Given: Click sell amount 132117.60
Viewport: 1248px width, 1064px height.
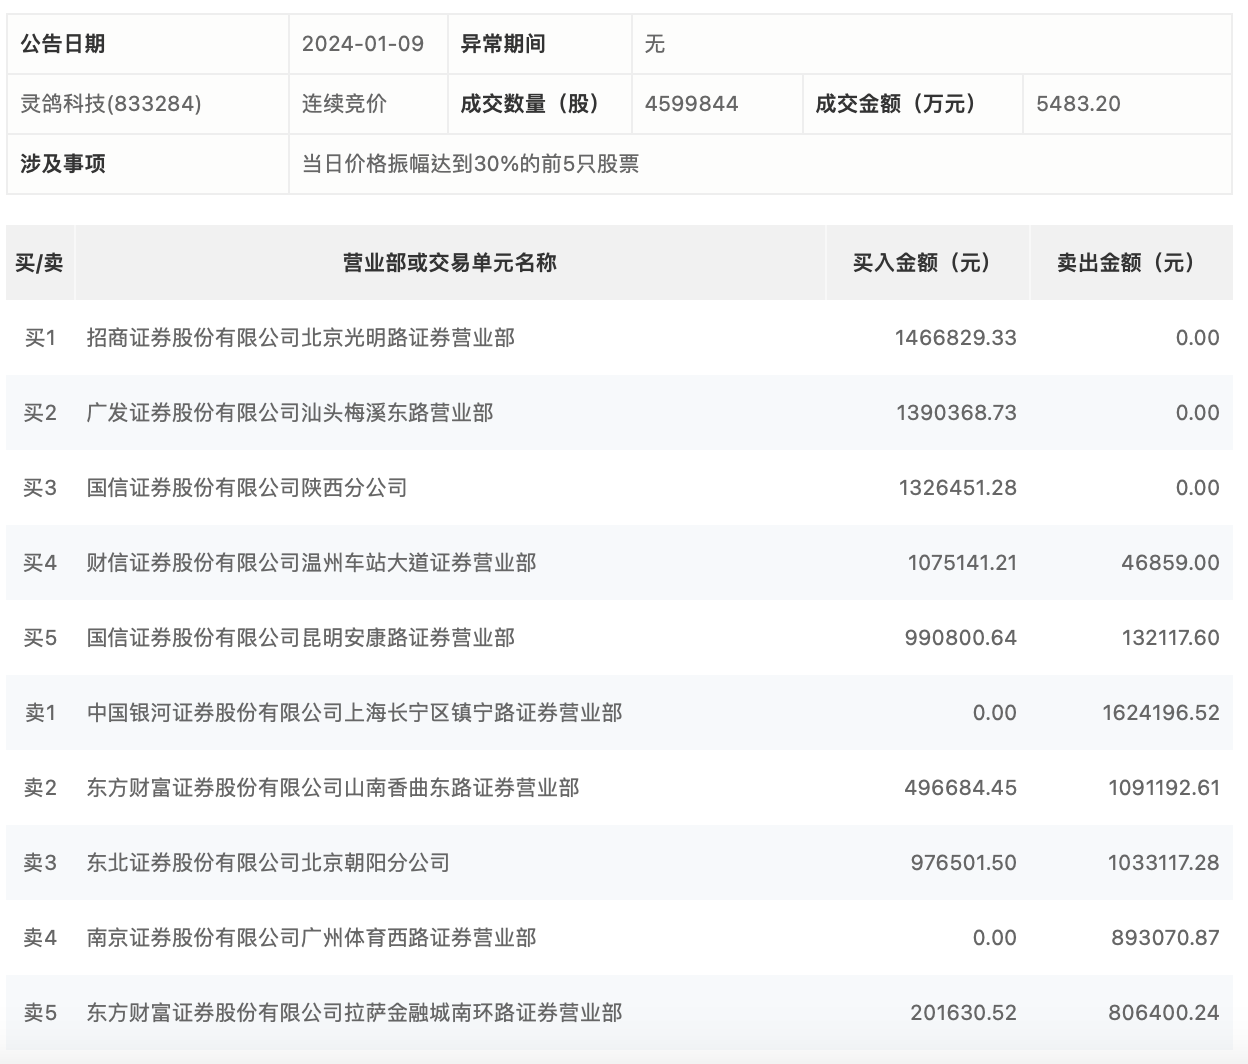Looking at the screenshot, I should tap(1170, 638).
